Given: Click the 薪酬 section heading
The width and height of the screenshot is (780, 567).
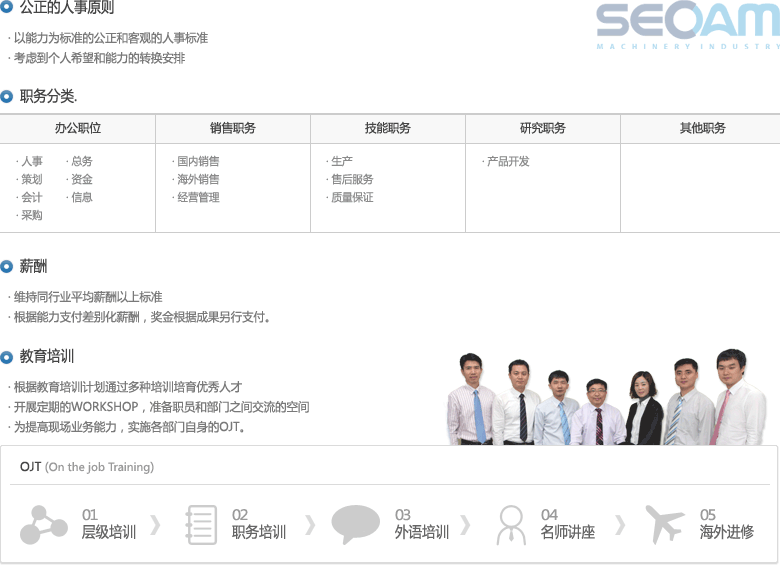Looking at the screenshot, I should pyautogui.click(x=33, y=267).
